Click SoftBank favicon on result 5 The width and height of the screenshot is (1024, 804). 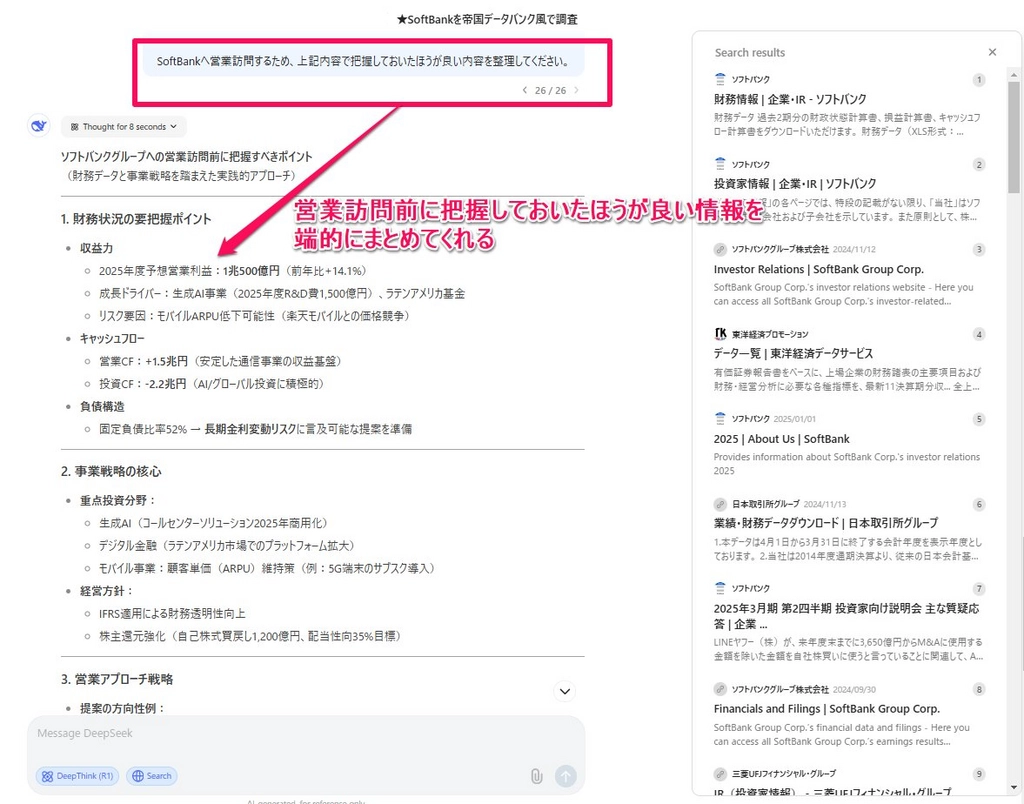720,418
